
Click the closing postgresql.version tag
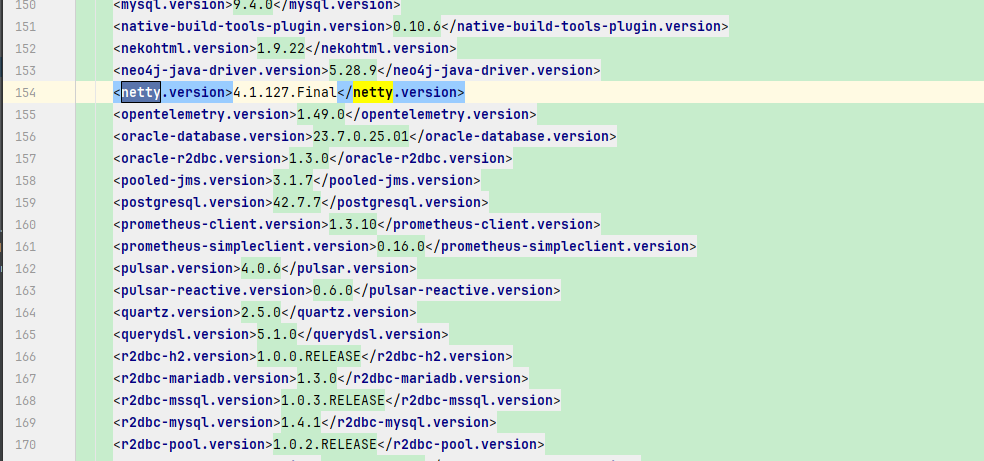(x=405, y=203)
